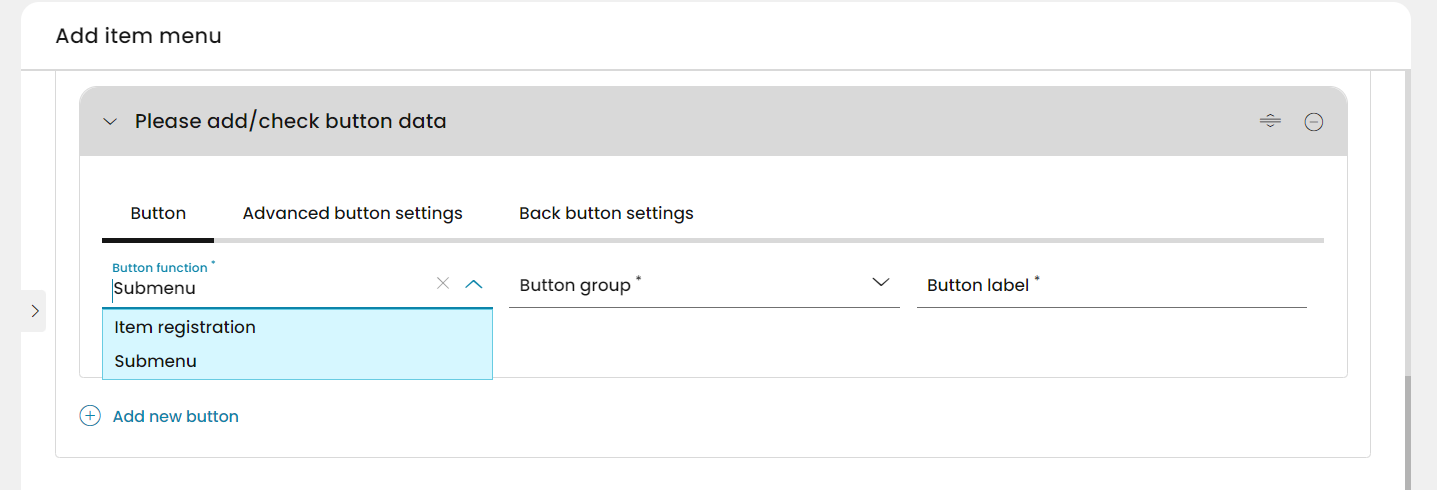Click the Add new button link
The image size is (1437, 490).
176,416
